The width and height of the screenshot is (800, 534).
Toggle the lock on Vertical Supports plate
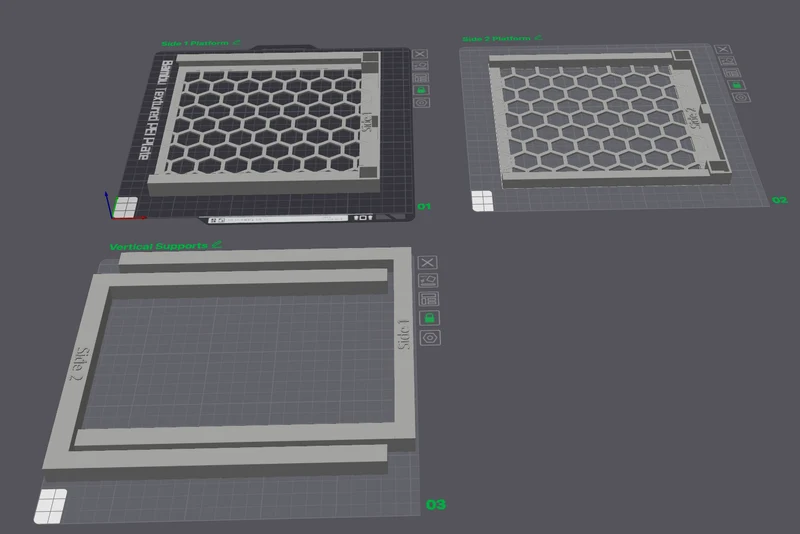coord(429,318)
